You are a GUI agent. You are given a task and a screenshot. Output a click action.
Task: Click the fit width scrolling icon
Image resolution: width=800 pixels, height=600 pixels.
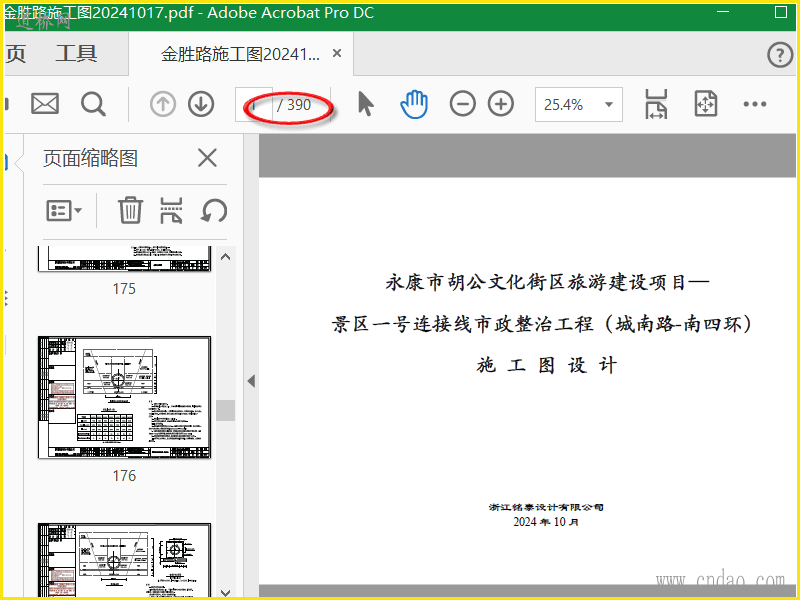click(x=656, y=104)
